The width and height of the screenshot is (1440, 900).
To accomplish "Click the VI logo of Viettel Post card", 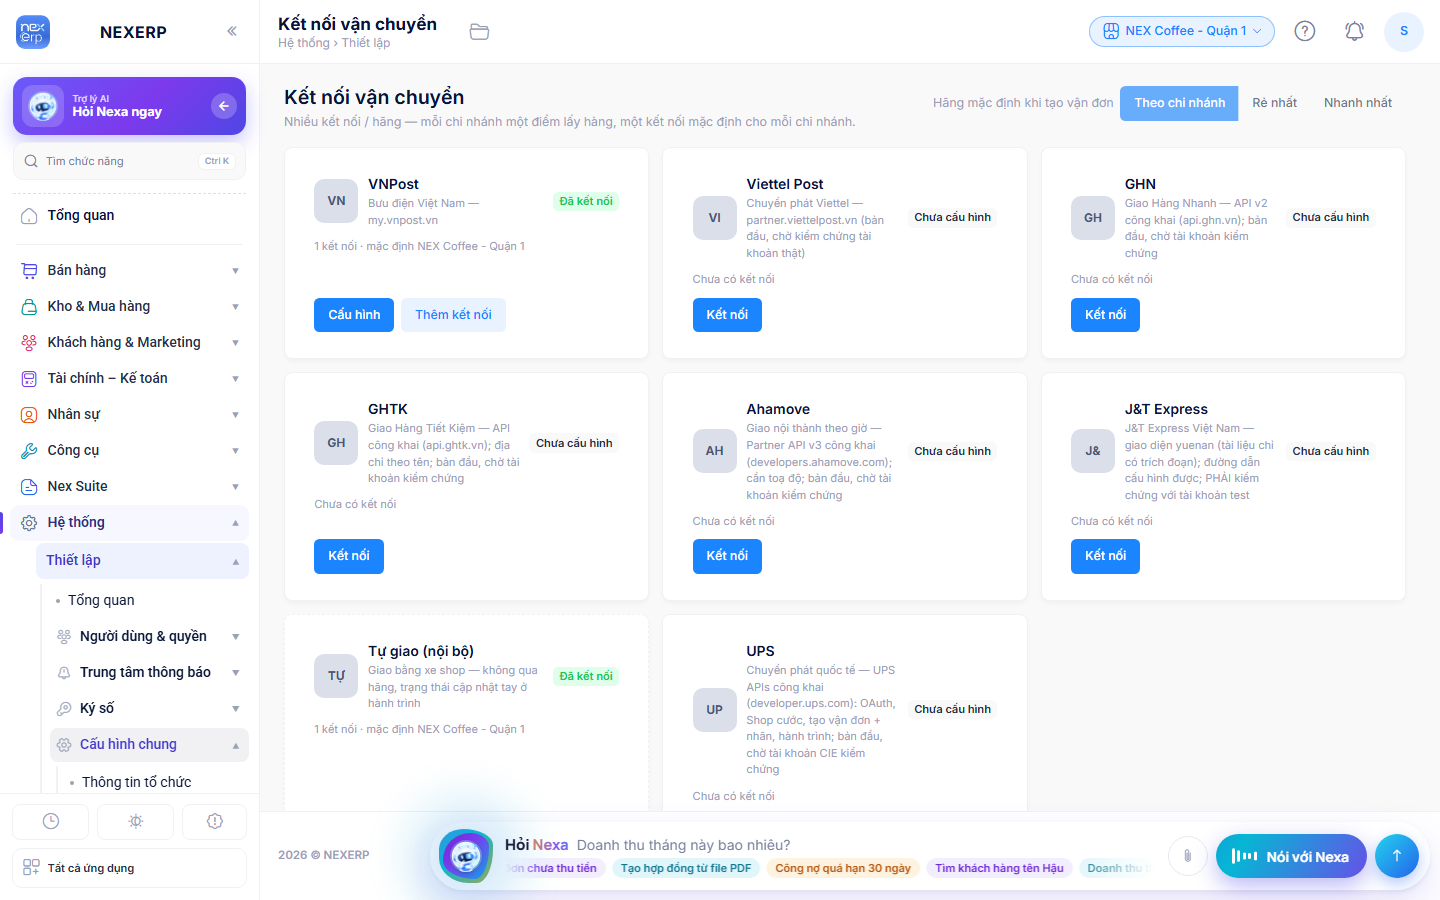I will [x=715, y=217].
